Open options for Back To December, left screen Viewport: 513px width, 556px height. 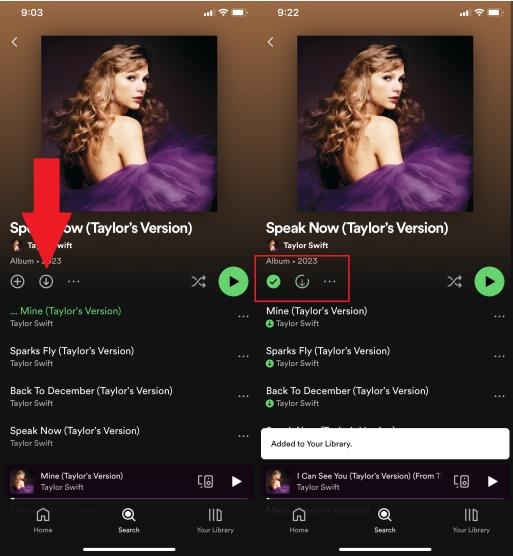point(243,396)
